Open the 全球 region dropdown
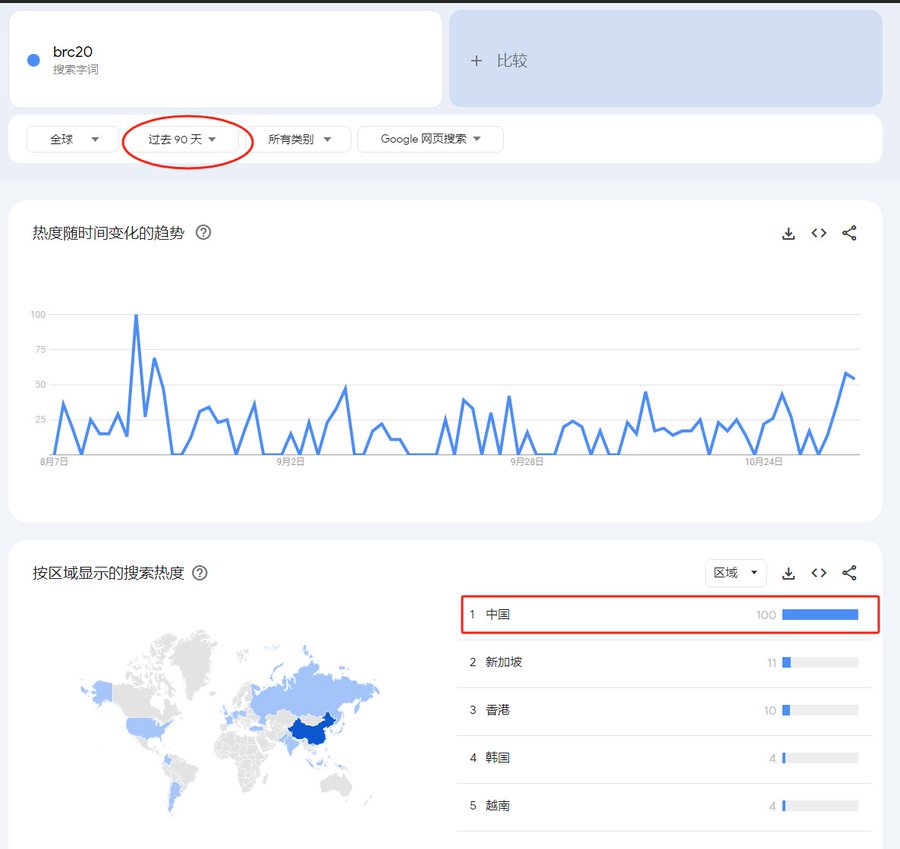 point(73,139)
